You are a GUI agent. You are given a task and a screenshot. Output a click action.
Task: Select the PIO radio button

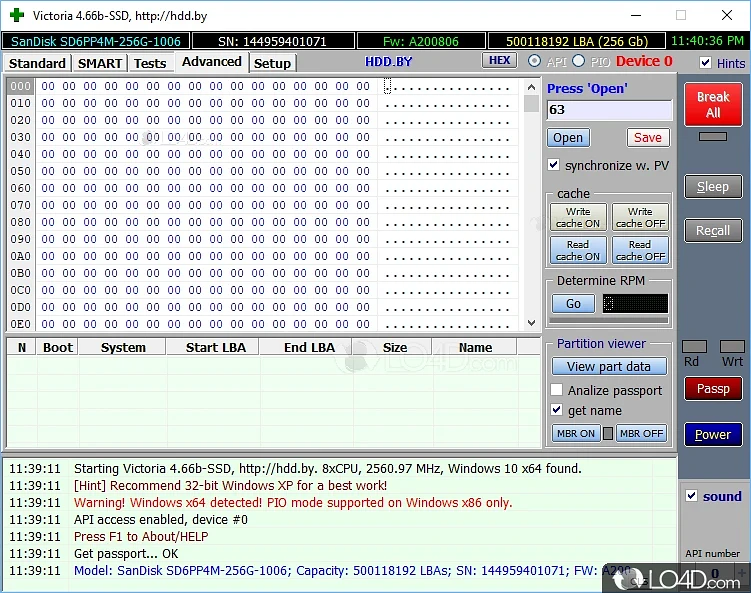tap(579, 61)
